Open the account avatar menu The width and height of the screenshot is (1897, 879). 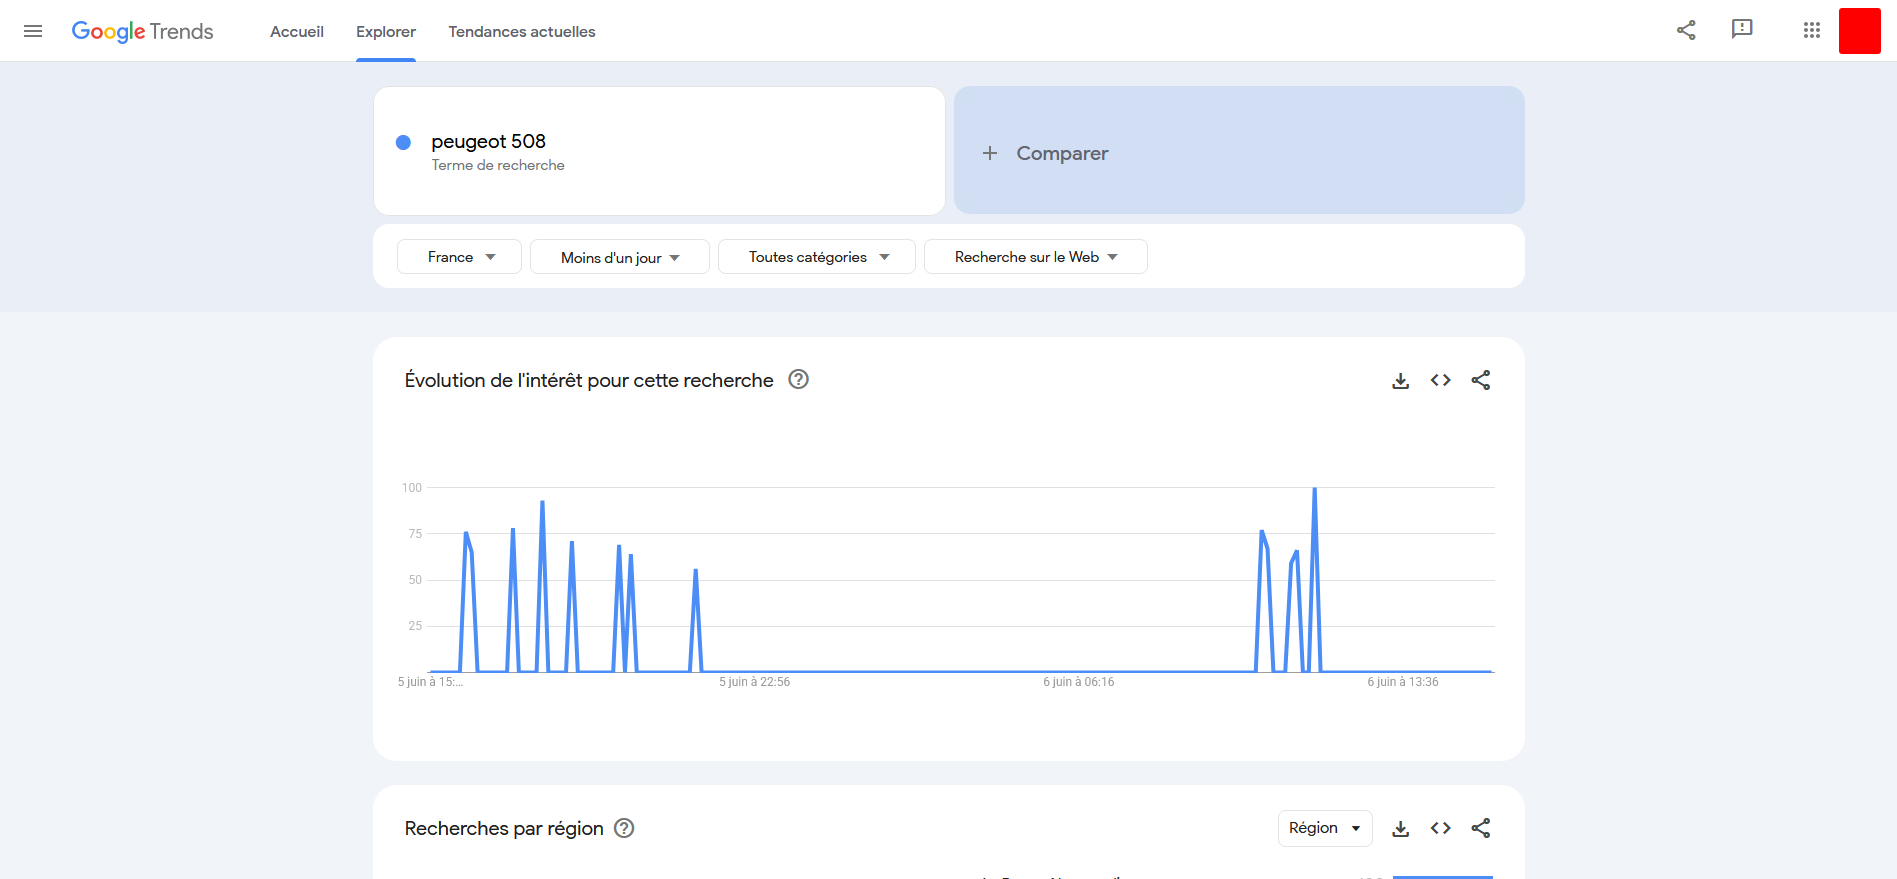pyautogui.click(x=1860, y=30)
